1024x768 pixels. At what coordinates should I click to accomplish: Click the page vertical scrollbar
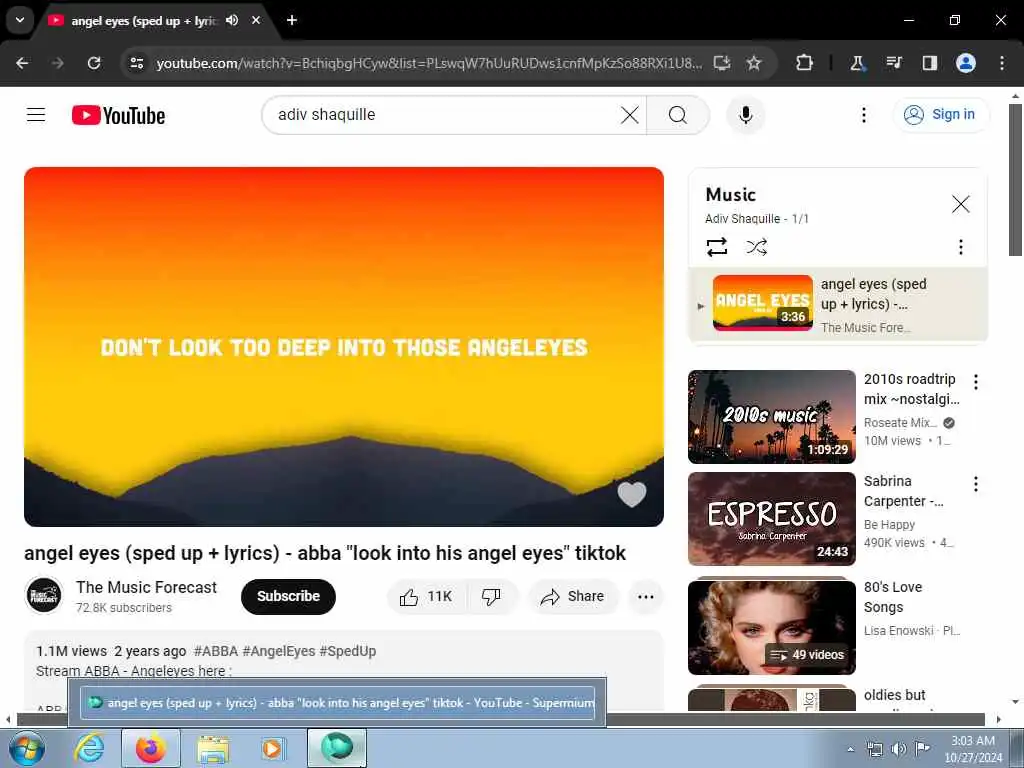click(1015, 178)
